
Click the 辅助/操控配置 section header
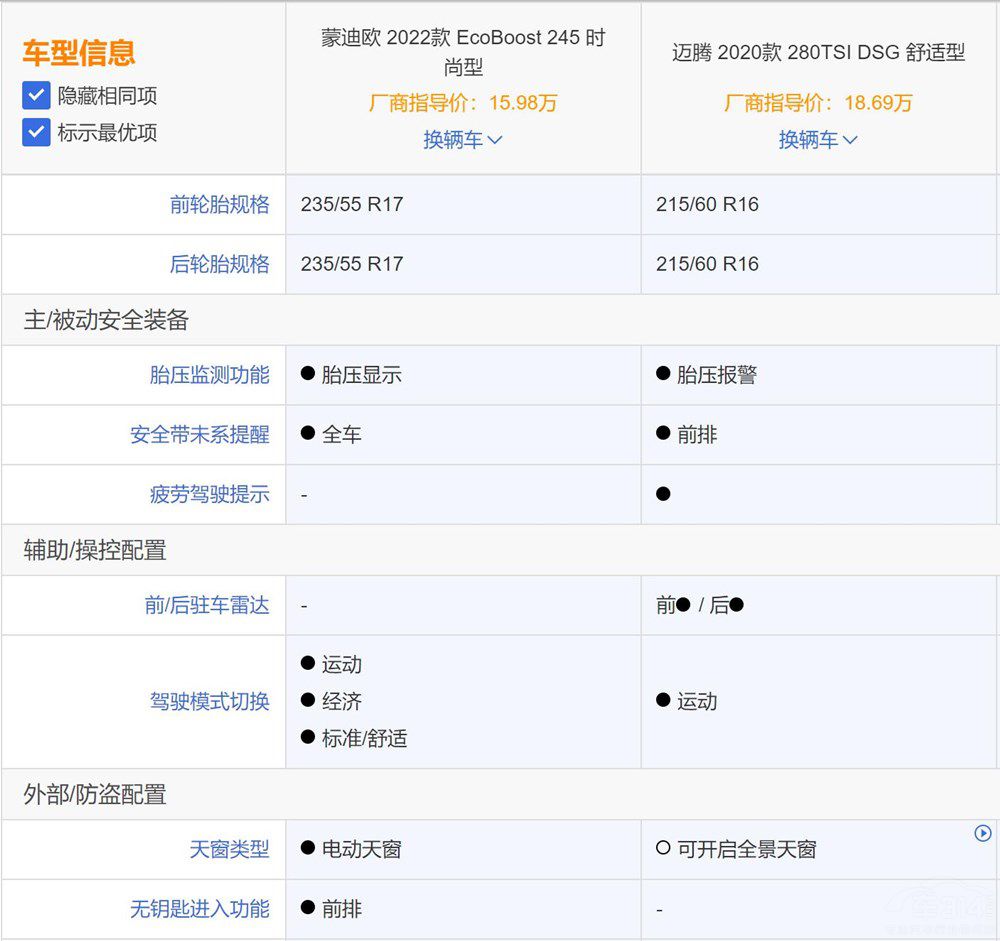95,550
